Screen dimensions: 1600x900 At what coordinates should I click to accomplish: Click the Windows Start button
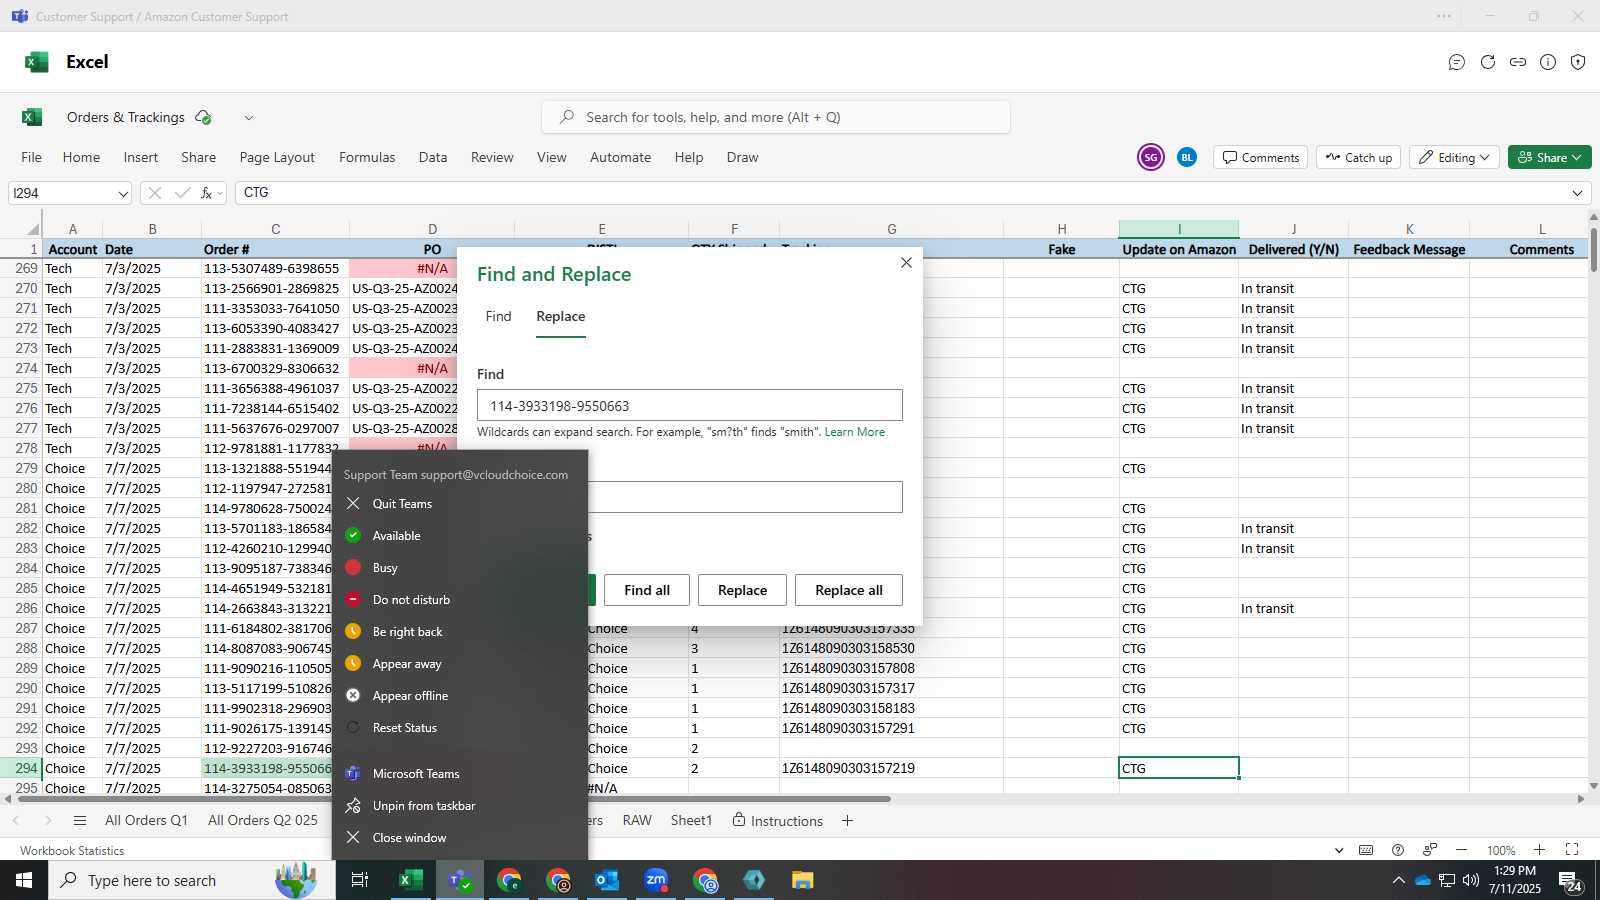[24, 880]
